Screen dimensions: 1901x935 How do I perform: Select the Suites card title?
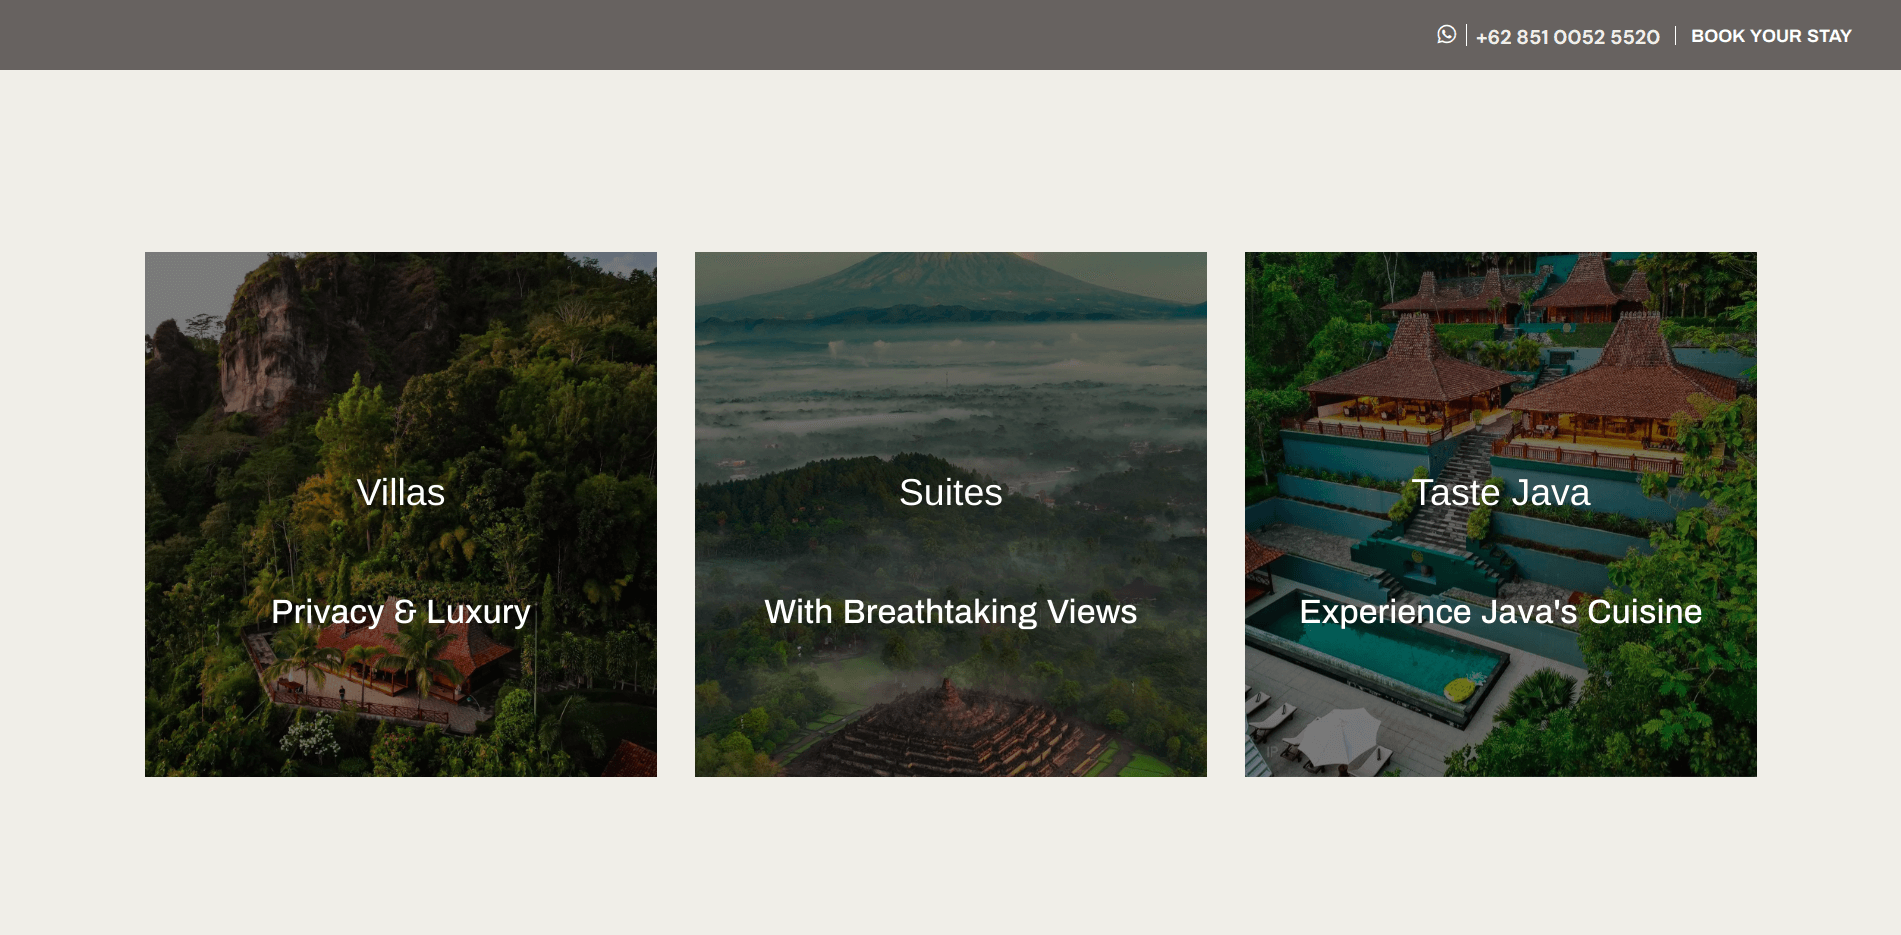(950, 492)
